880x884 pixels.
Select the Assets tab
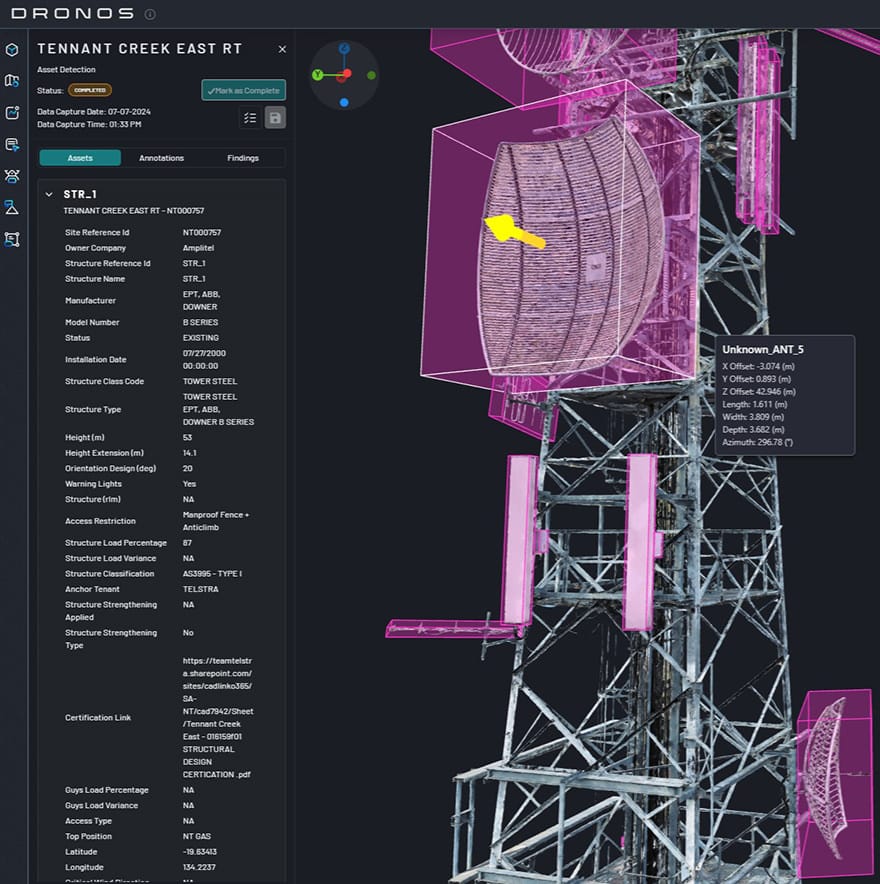80,158
